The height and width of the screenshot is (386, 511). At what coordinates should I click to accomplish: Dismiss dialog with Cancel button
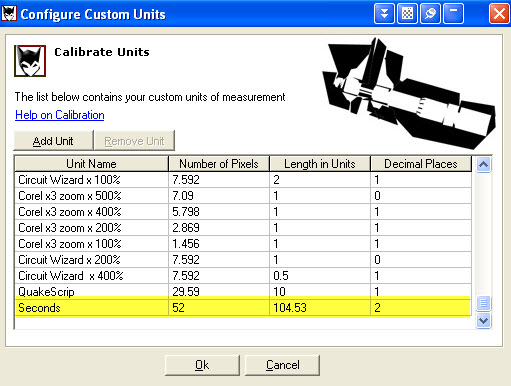pos(283,365)
